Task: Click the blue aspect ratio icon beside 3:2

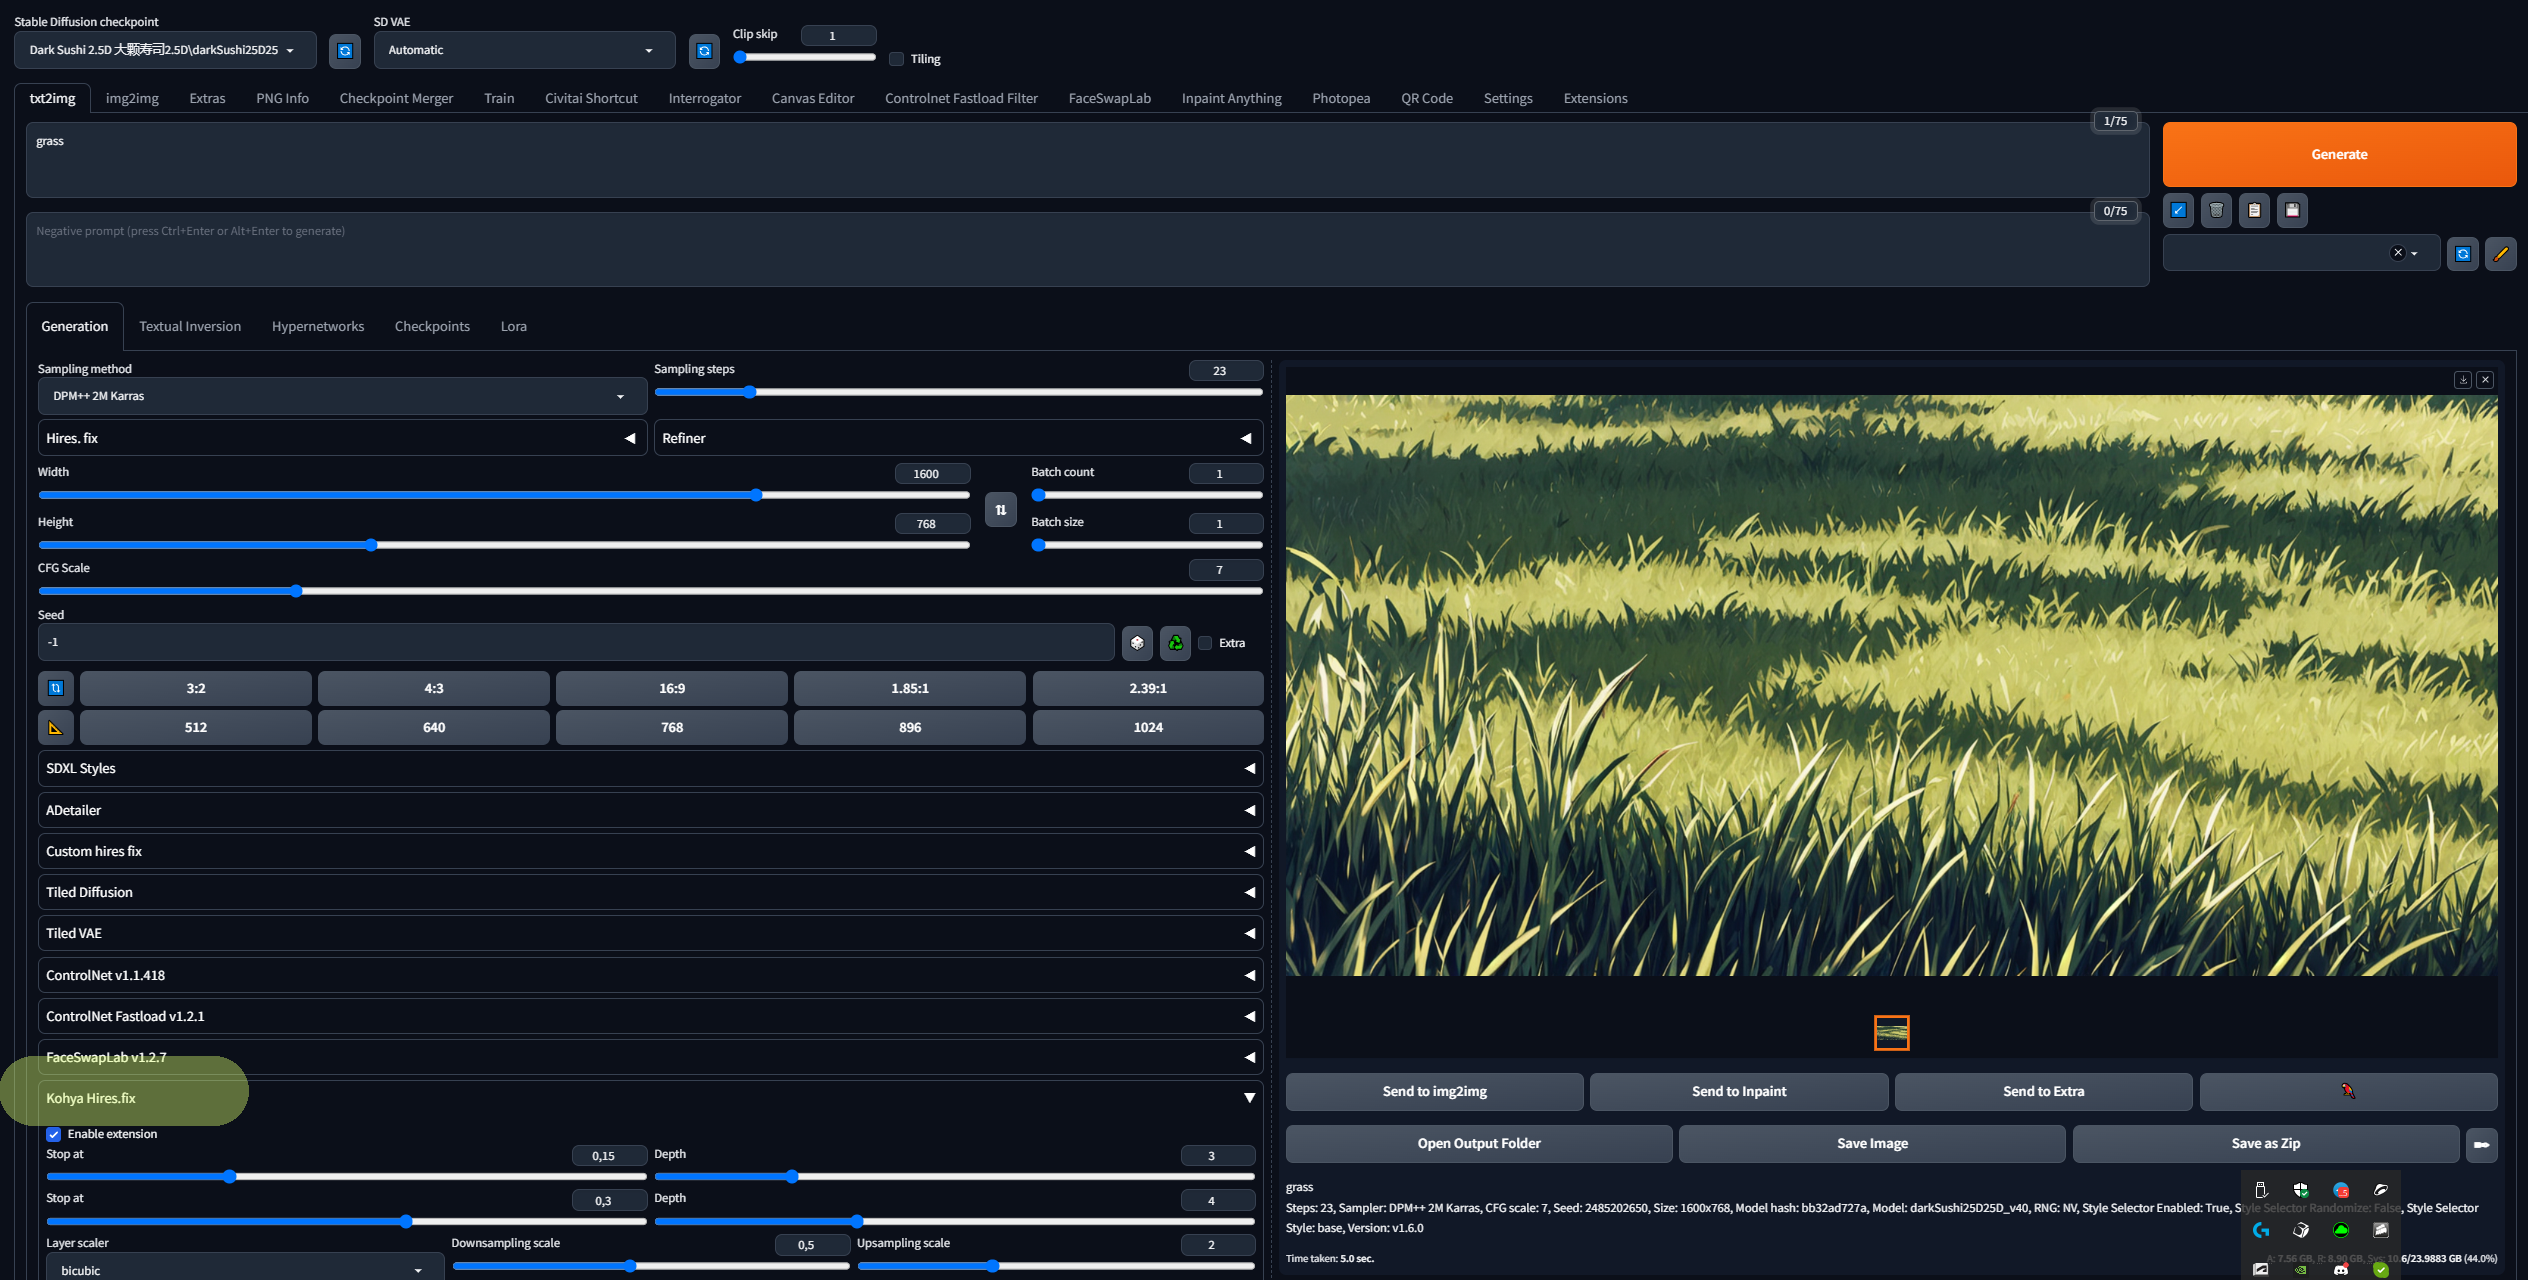Action: 56,688
